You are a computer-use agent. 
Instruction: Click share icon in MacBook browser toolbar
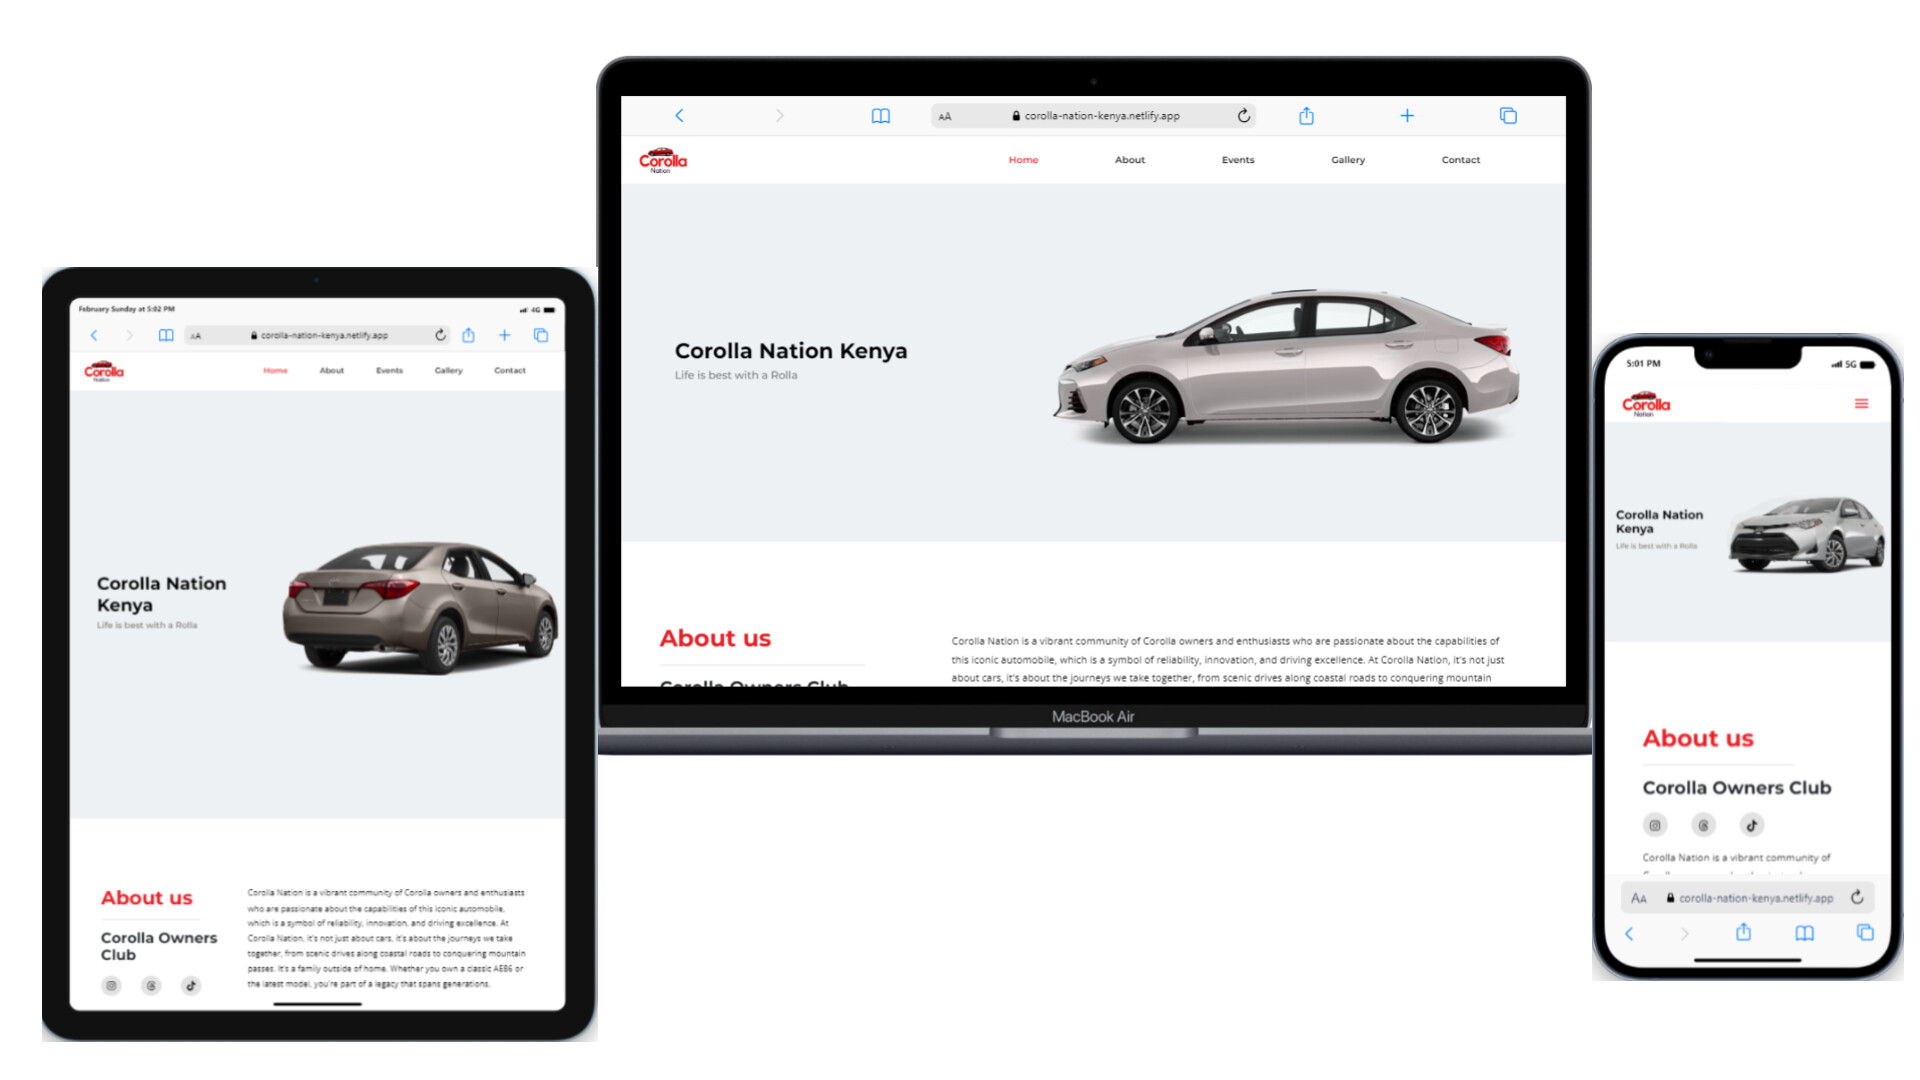(x=1306, y=116)
